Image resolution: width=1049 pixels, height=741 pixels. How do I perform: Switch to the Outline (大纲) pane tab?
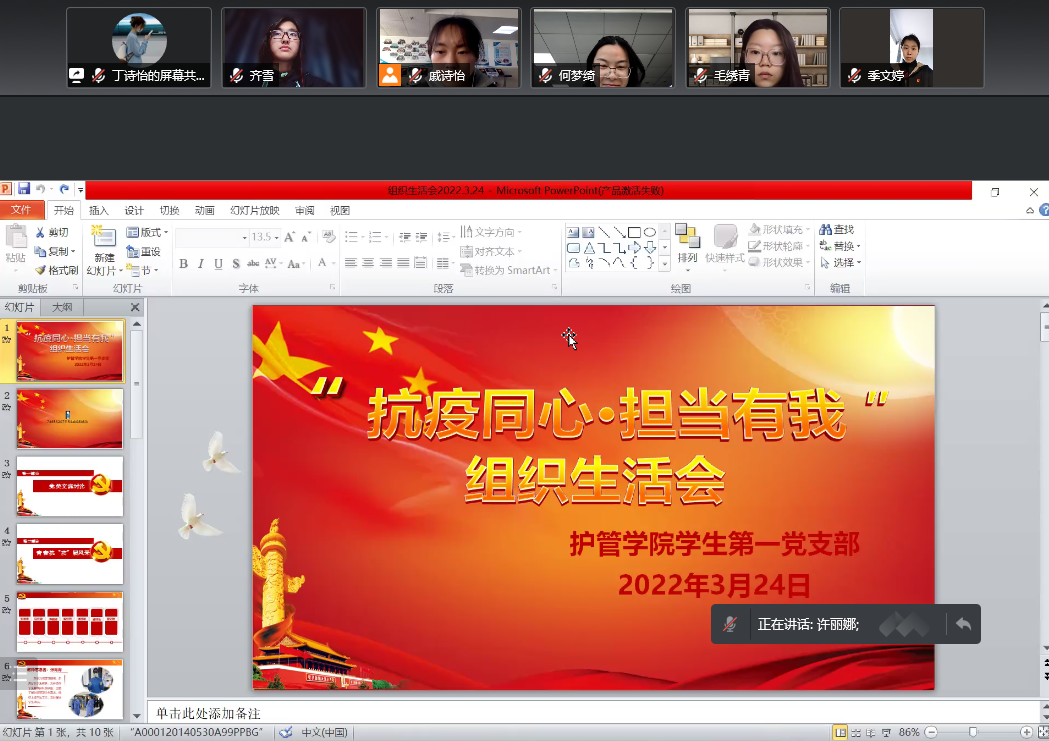tap(62, 308)
